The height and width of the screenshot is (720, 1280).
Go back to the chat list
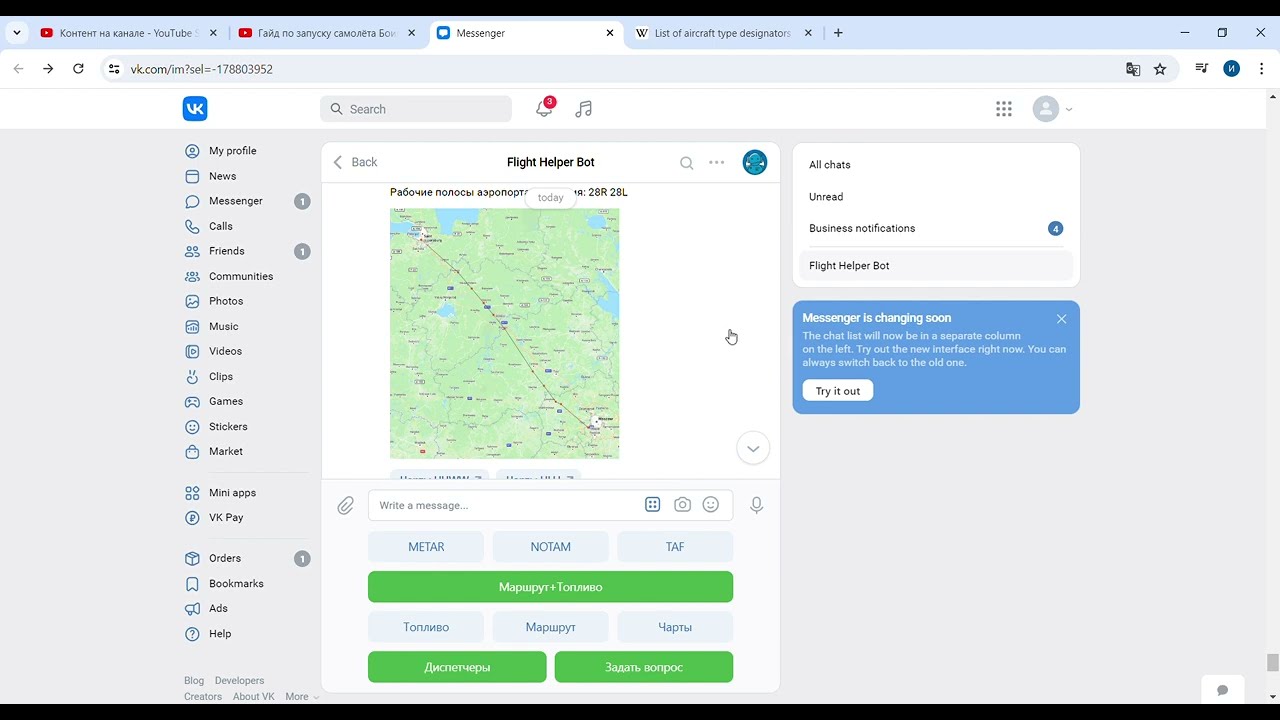click(x=355, y=162)
